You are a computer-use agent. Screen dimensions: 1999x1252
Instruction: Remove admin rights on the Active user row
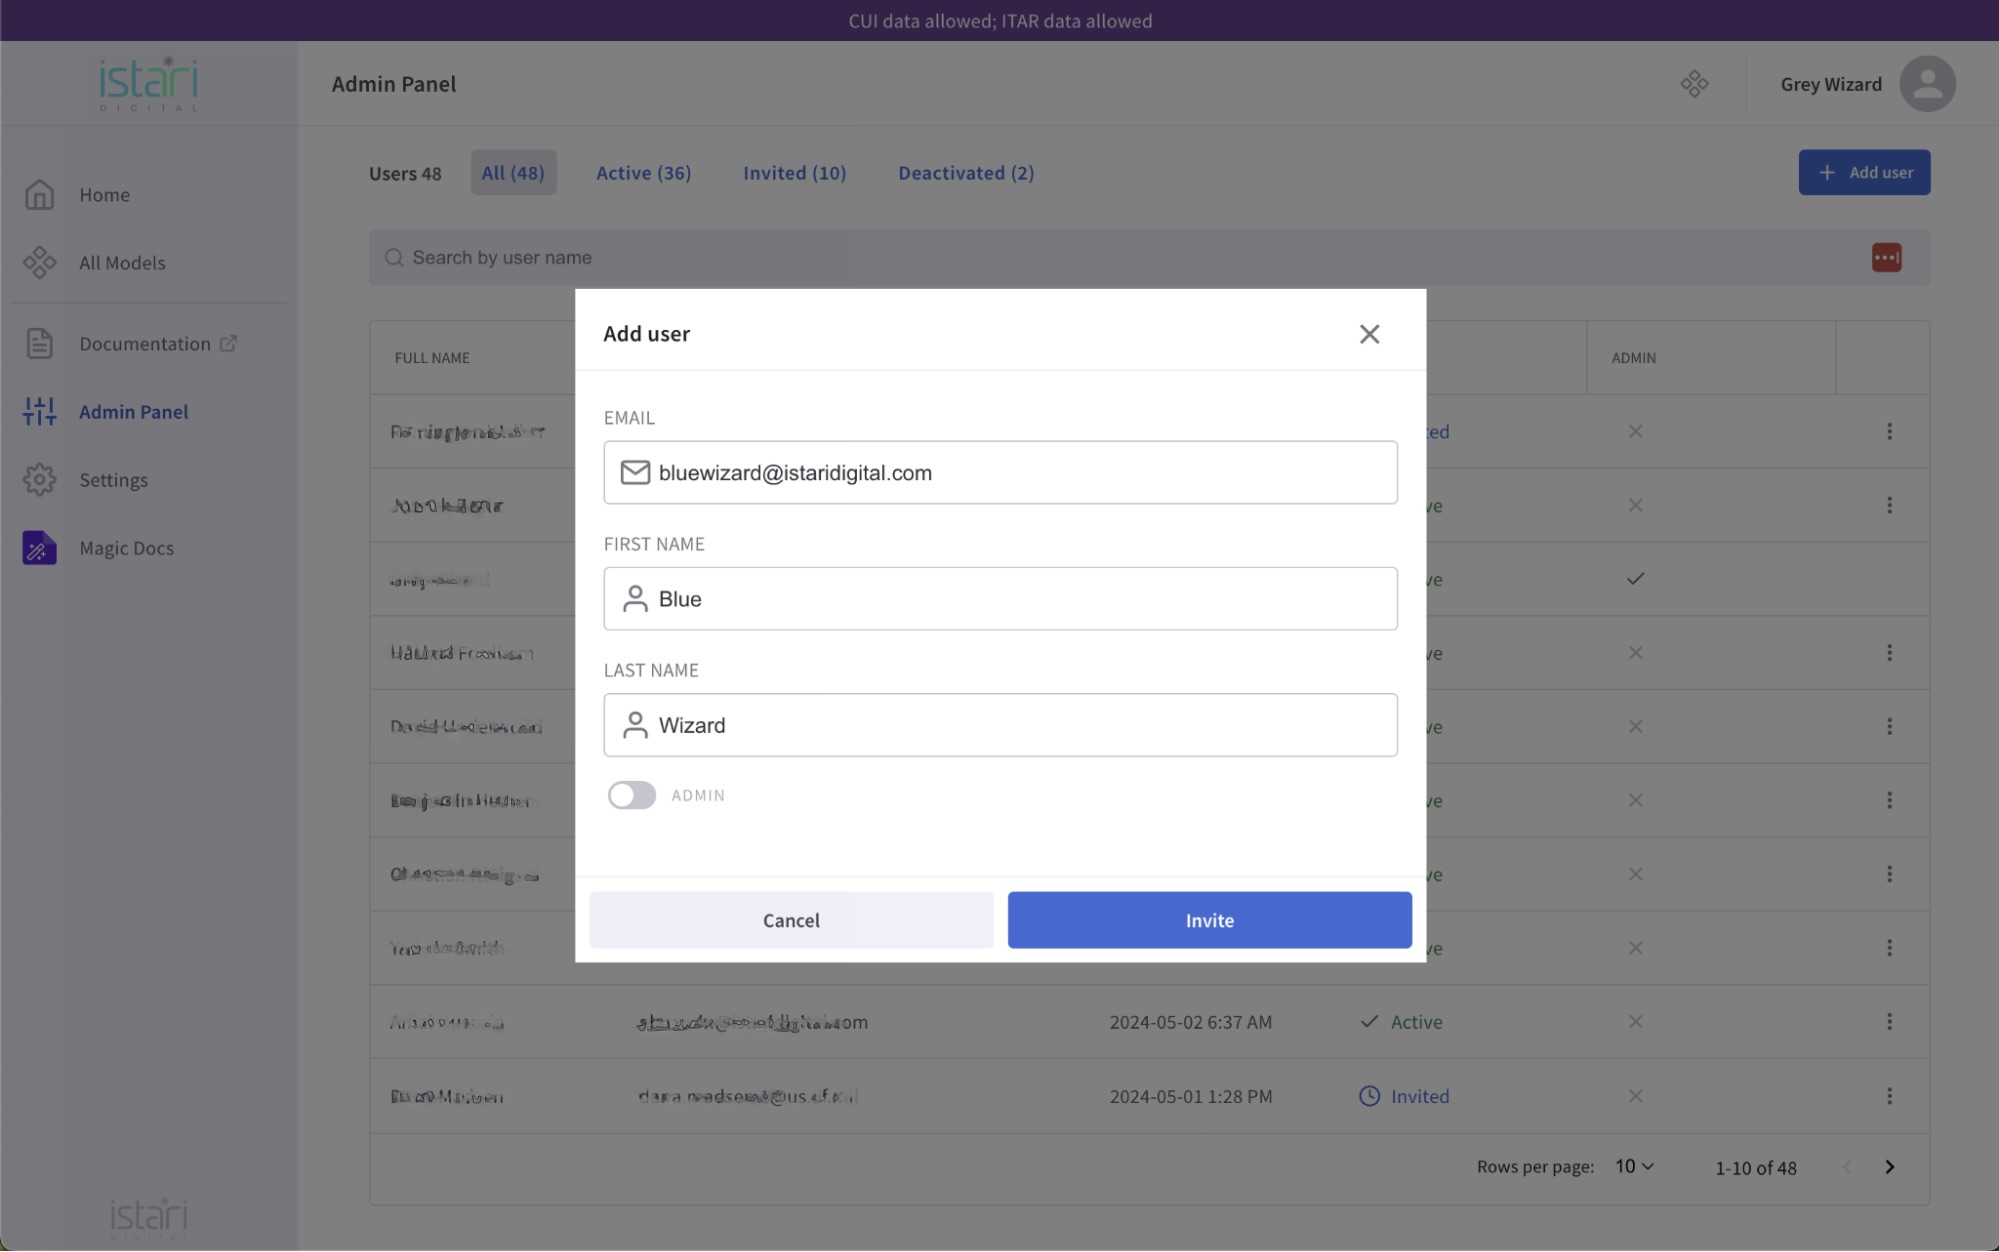click(x=1635, y=1021)
